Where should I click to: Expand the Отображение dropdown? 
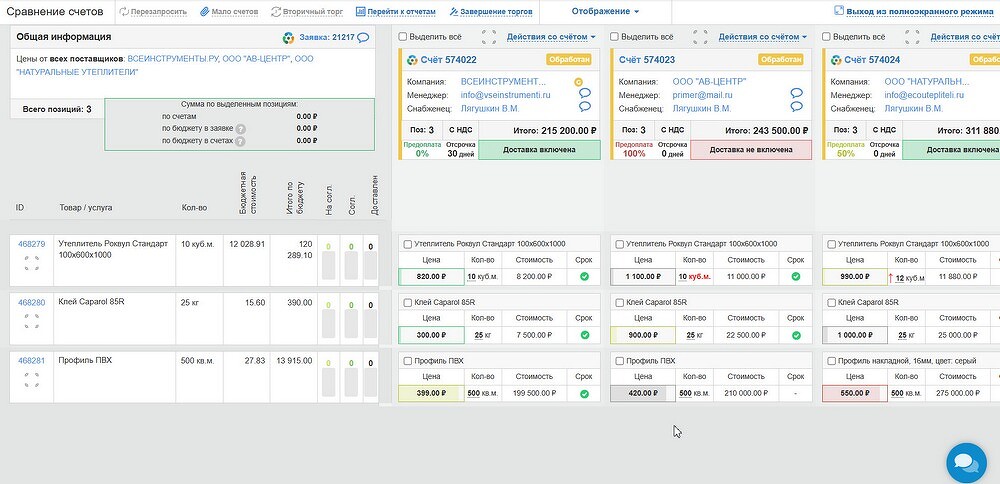(x=605, y=12)
